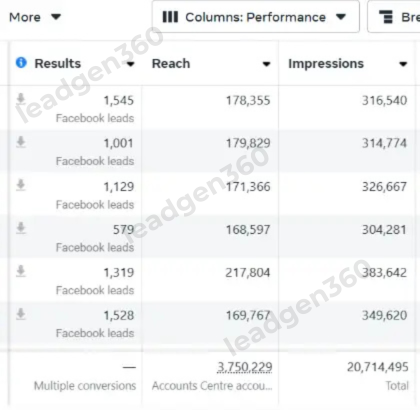Select the 20,714,495 total impressions cell
The height and width of the screenshot is (410, 420).
point(347,376)
